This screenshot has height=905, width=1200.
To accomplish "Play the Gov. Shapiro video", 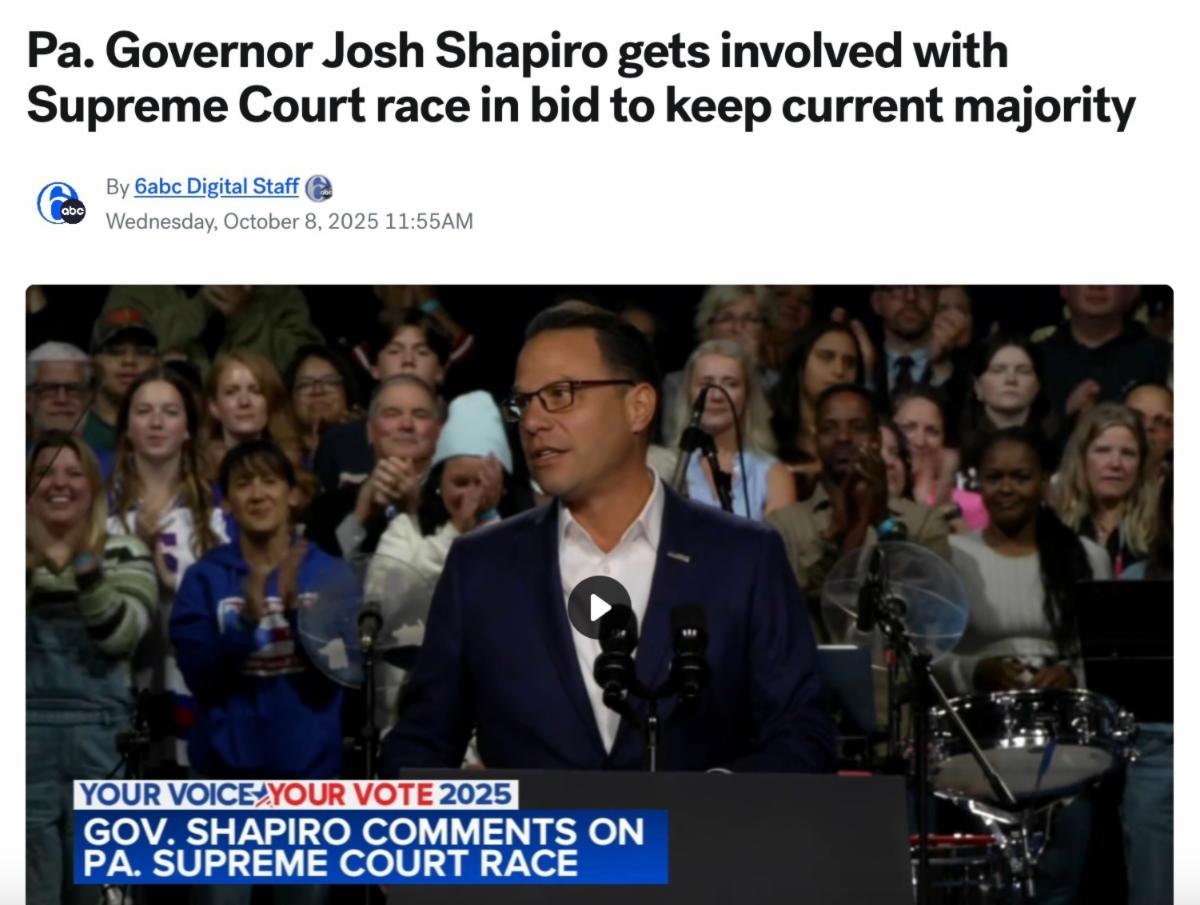I will pos(599,607).
